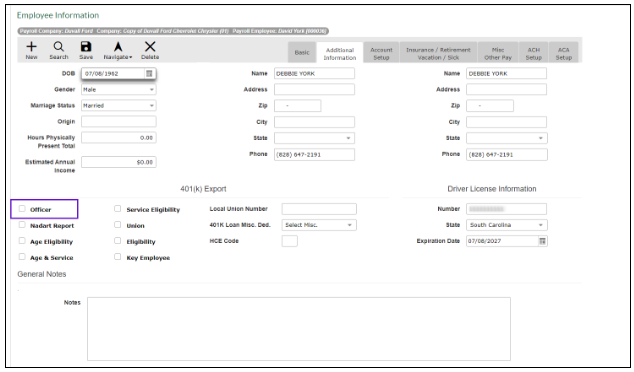Save the employee record
This screenshot has width=634, height=372.
click(x=86, y=46)
